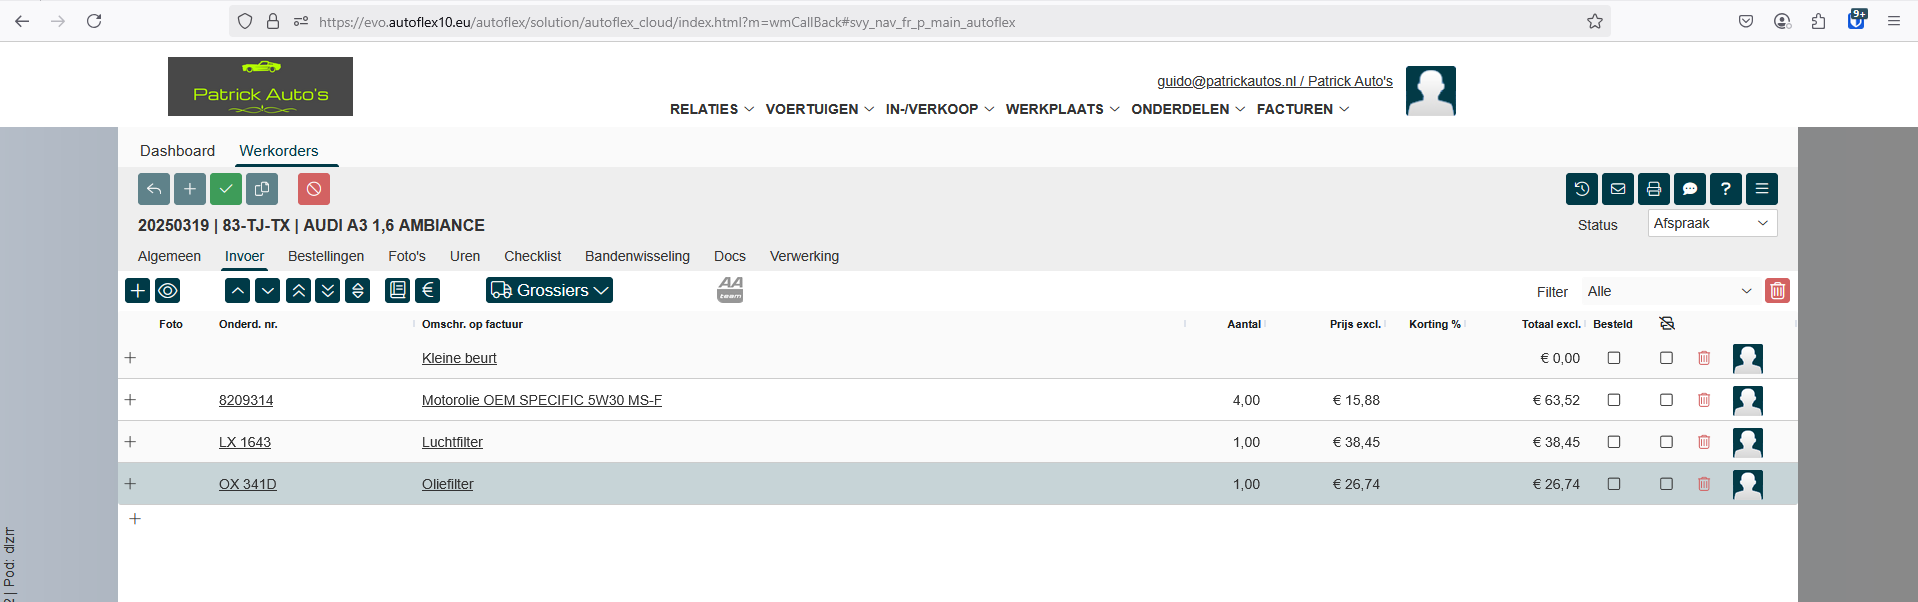Click the red cancel icon button
This screenshot has height=602, width=1918.
point(314,189)
